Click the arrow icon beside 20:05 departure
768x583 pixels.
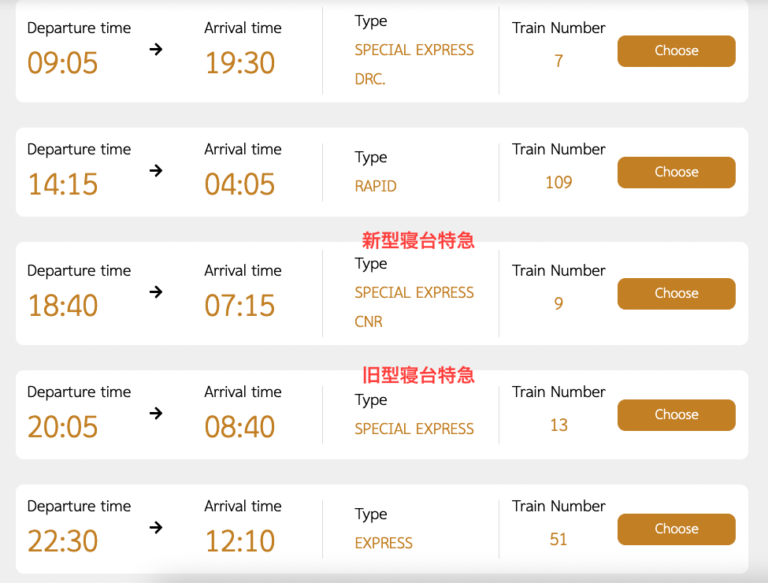pos(156,413)
